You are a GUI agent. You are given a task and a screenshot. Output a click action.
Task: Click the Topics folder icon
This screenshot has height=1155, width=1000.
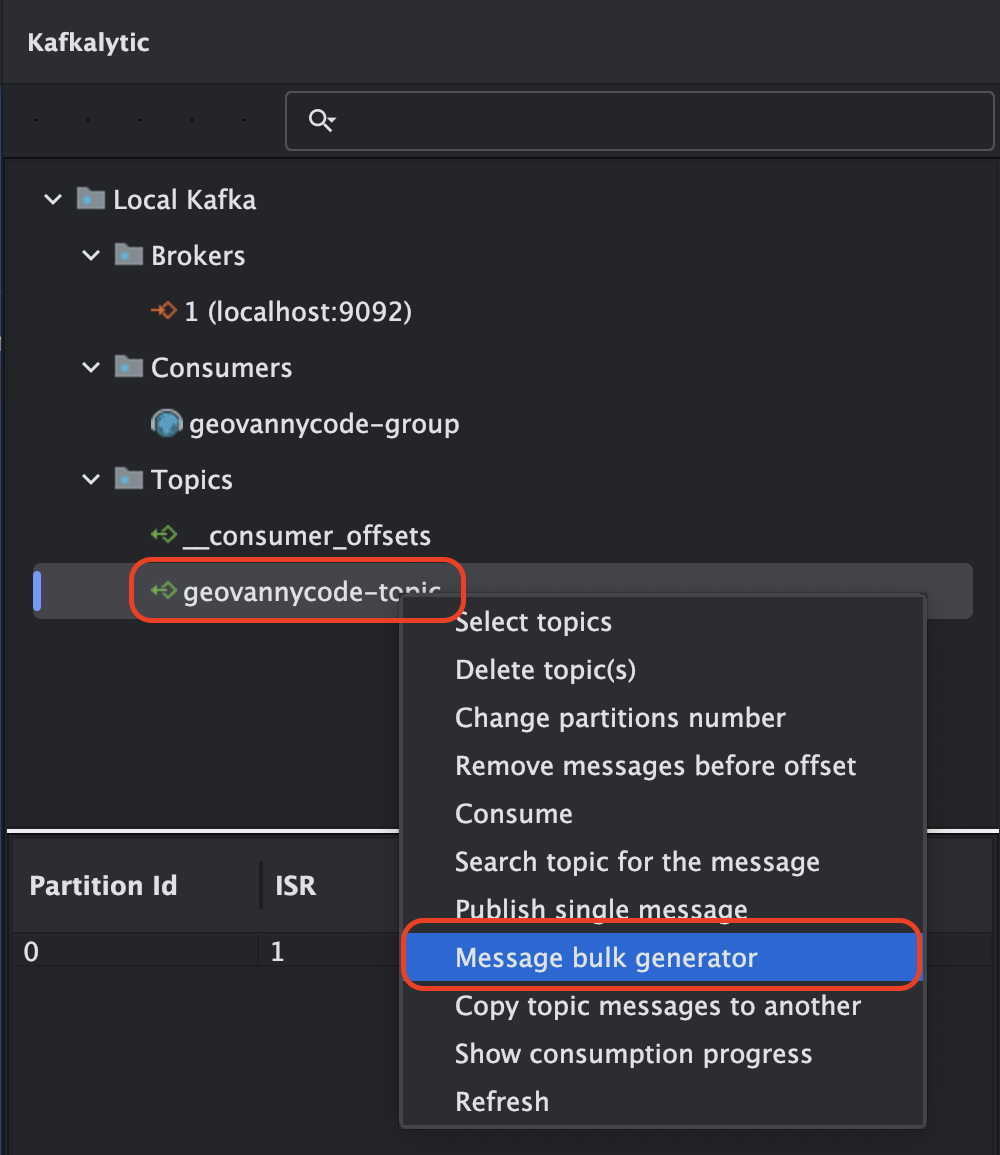coord(127,479)
